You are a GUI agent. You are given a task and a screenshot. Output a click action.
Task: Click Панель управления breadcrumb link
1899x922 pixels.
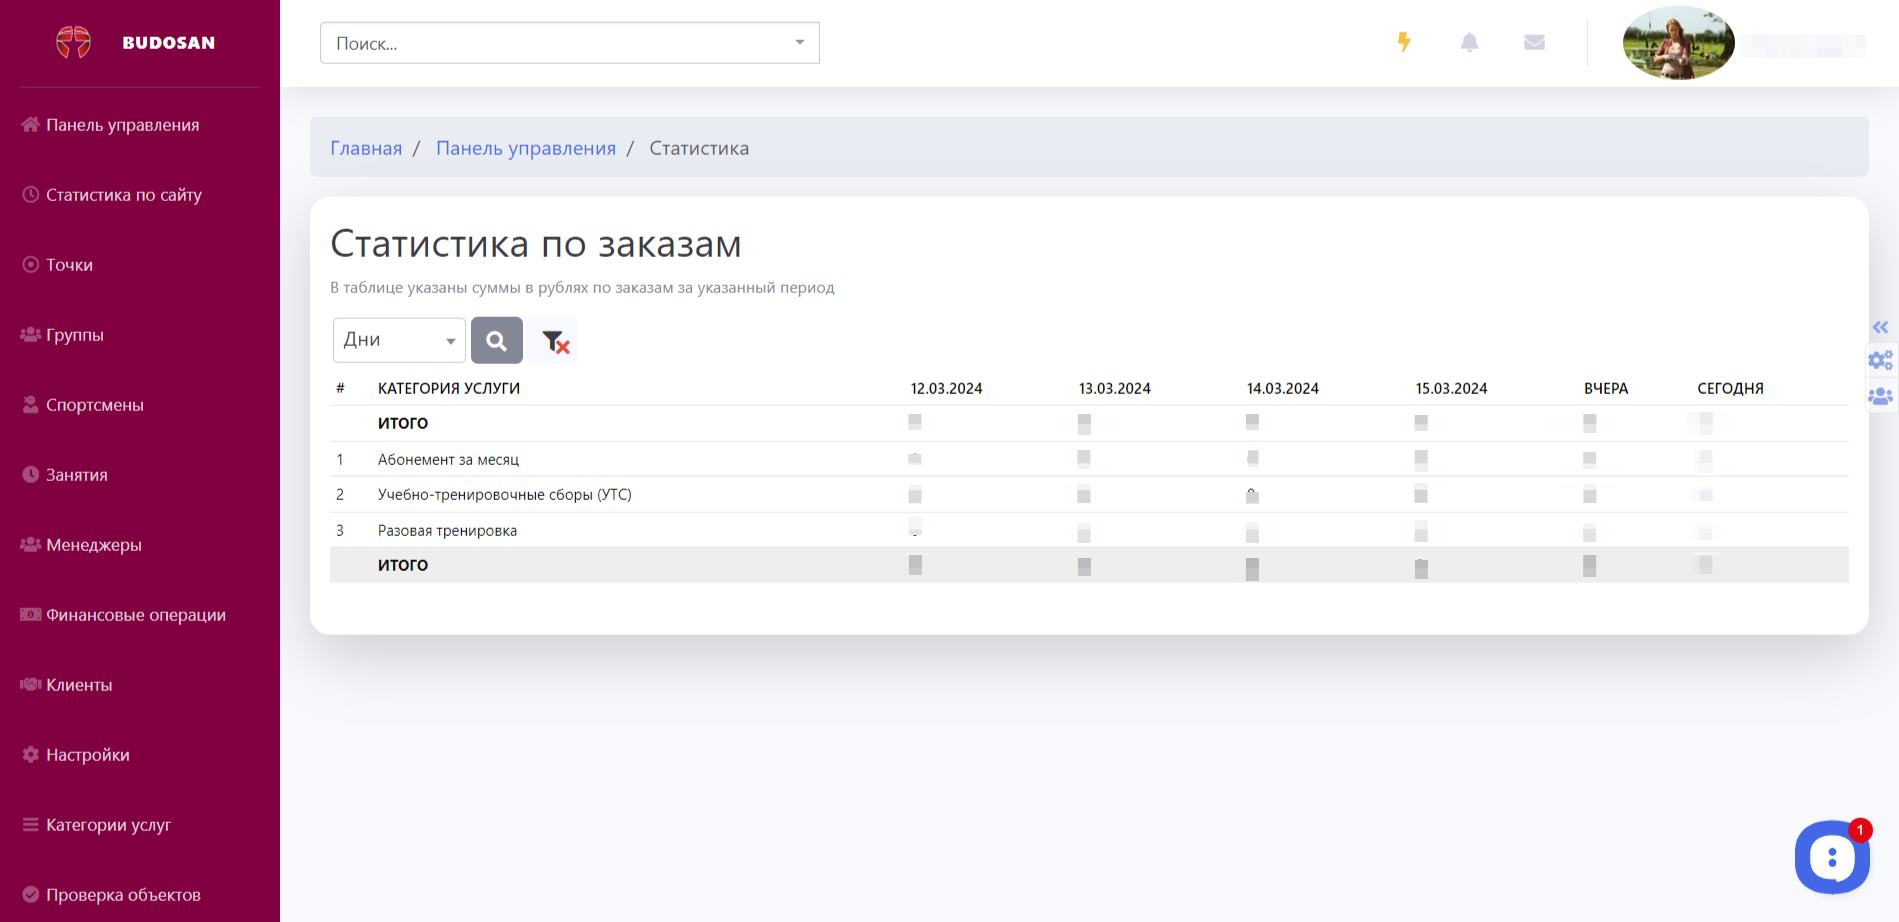(x=525, y=148)
